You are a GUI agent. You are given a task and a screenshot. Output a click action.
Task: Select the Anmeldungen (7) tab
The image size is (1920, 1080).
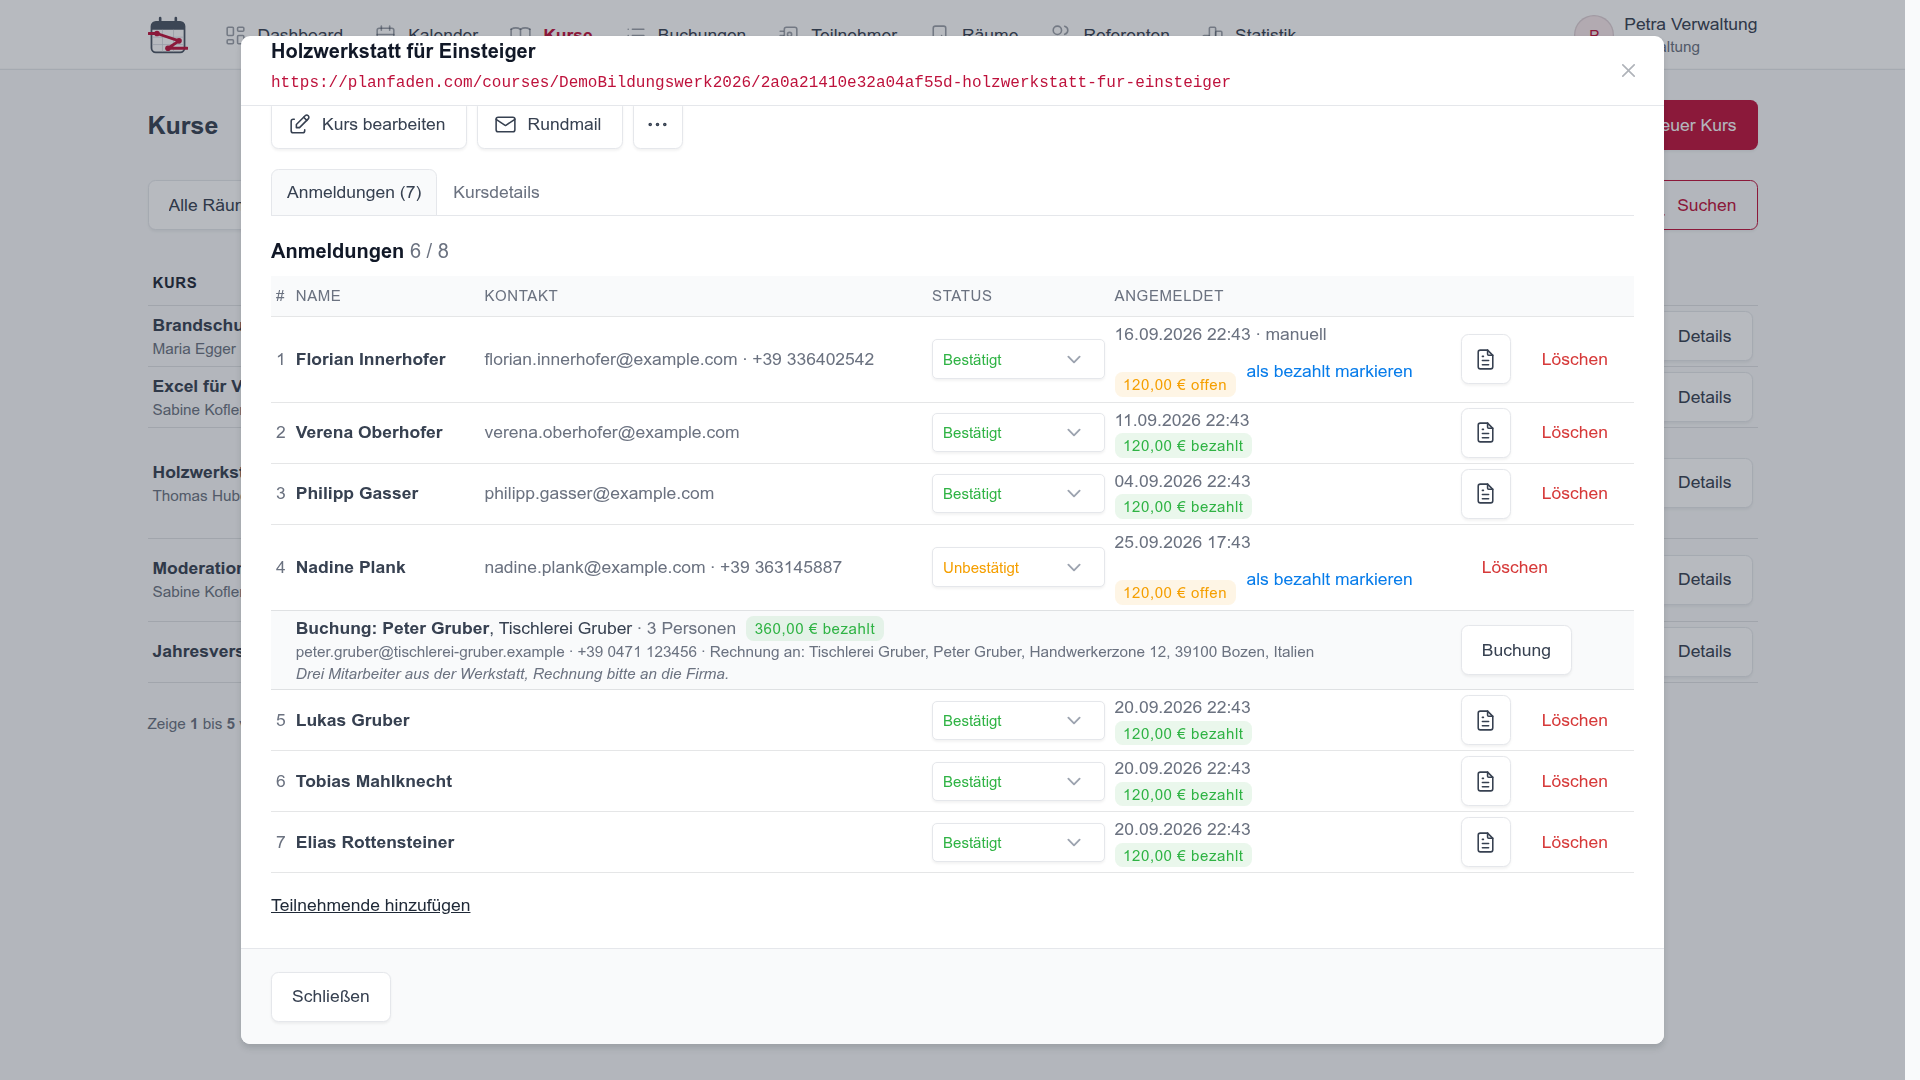click(354, 192)
